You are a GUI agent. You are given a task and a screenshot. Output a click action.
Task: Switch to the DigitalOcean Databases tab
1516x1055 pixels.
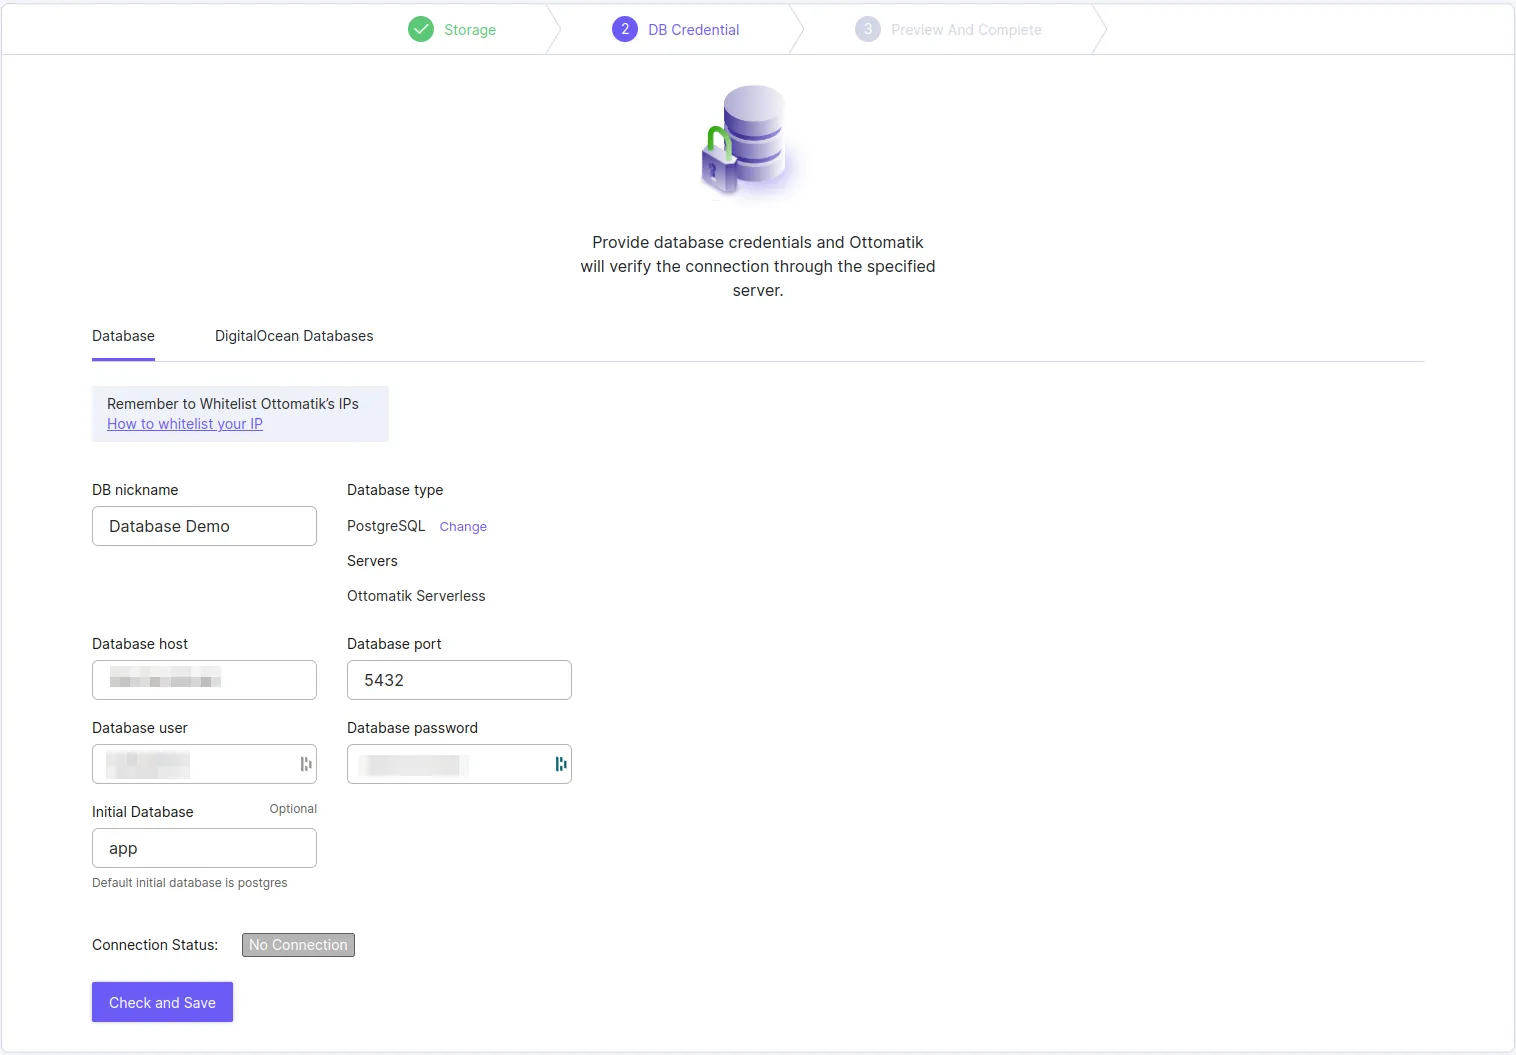coord(294,336)
